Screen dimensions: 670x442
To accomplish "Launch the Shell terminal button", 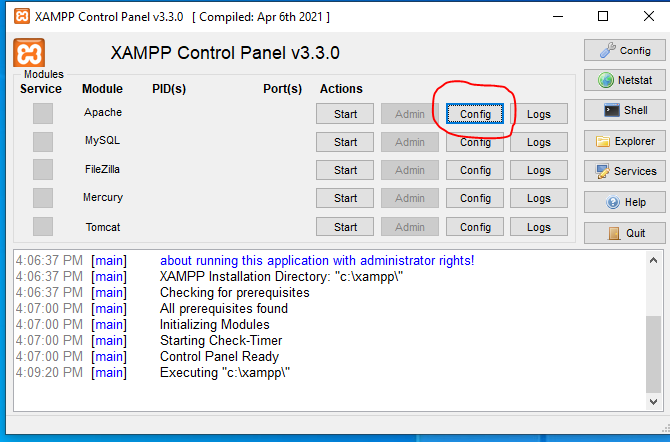I will (x=625, y=110).
